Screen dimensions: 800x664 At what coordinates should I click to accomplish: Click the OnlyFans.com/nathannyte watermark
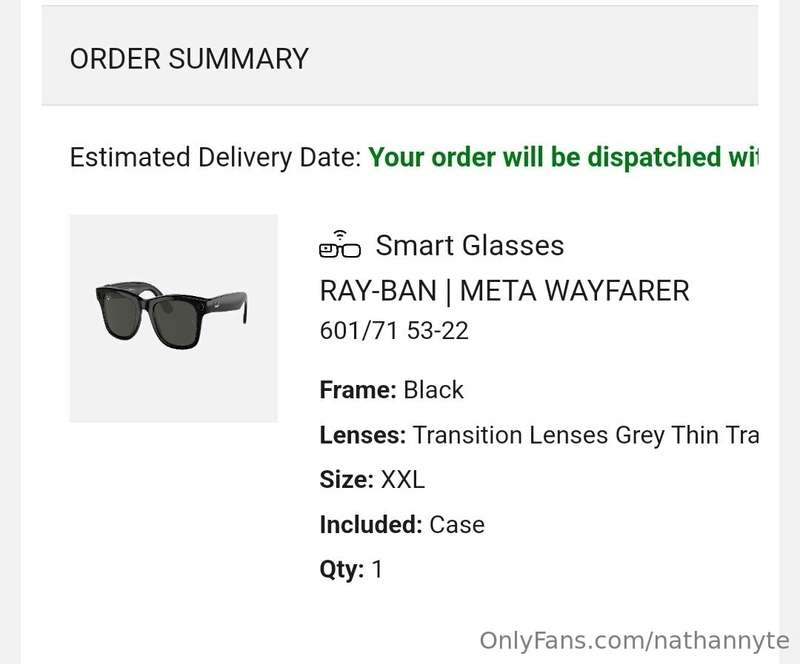click(x=634, y=641)
